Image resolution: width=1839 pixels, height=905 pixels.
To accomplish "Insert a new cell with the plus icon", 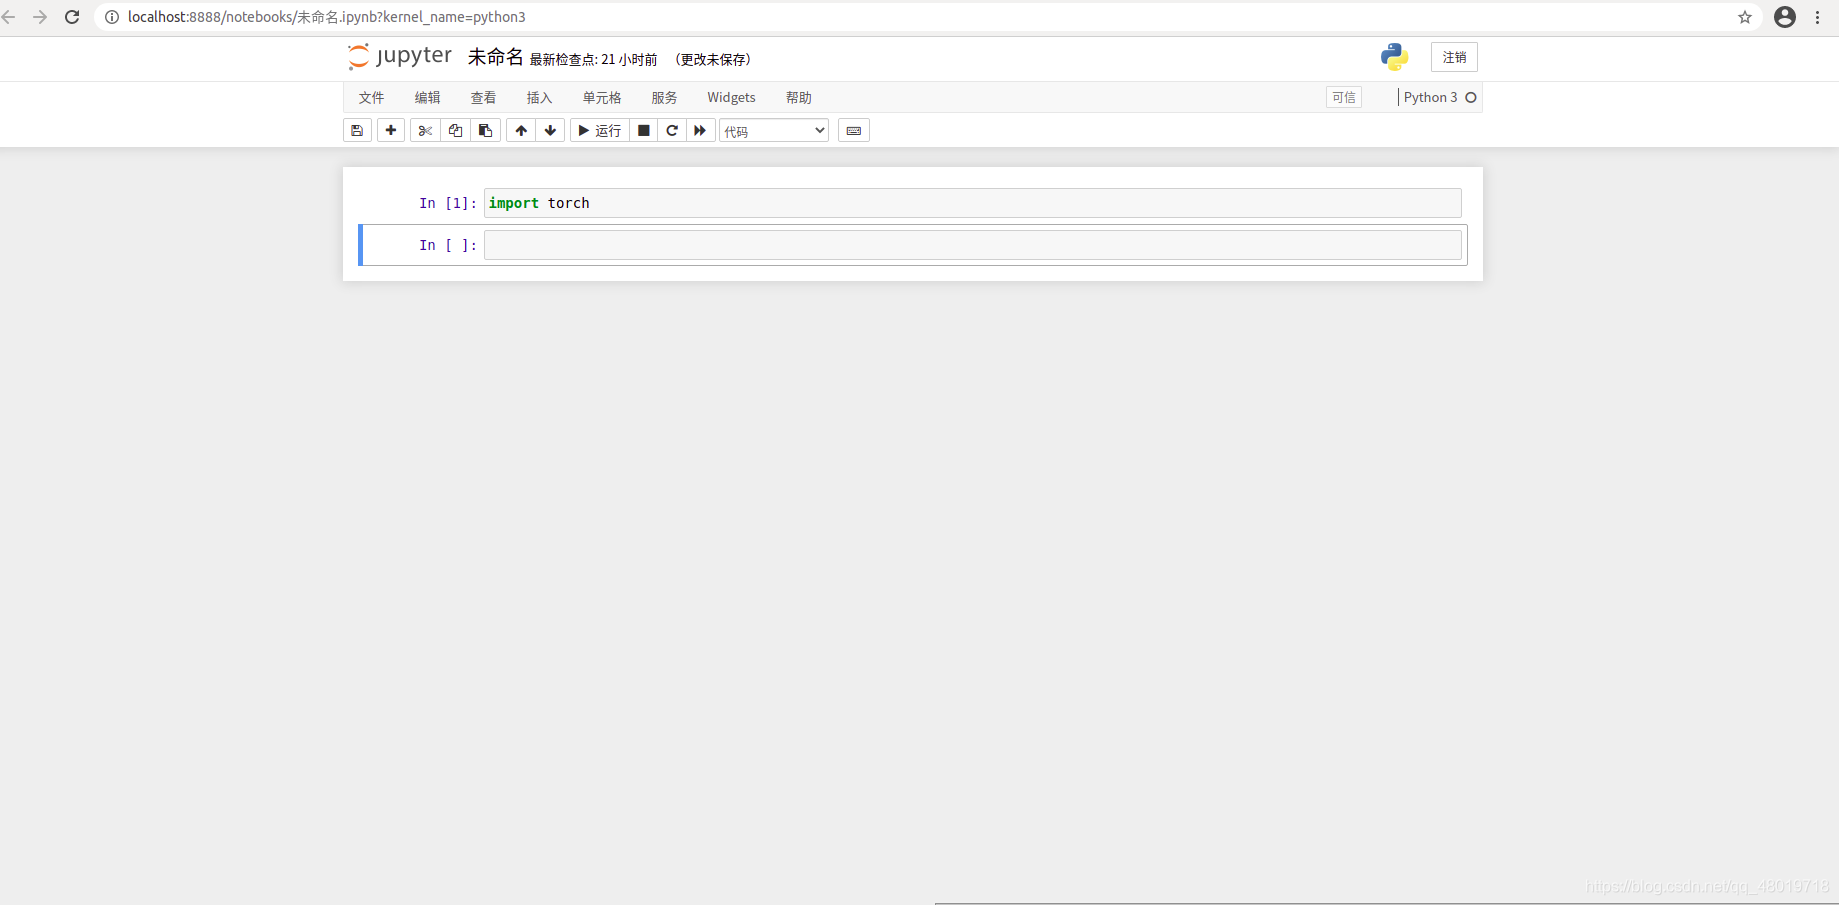I will click(391, 130).
